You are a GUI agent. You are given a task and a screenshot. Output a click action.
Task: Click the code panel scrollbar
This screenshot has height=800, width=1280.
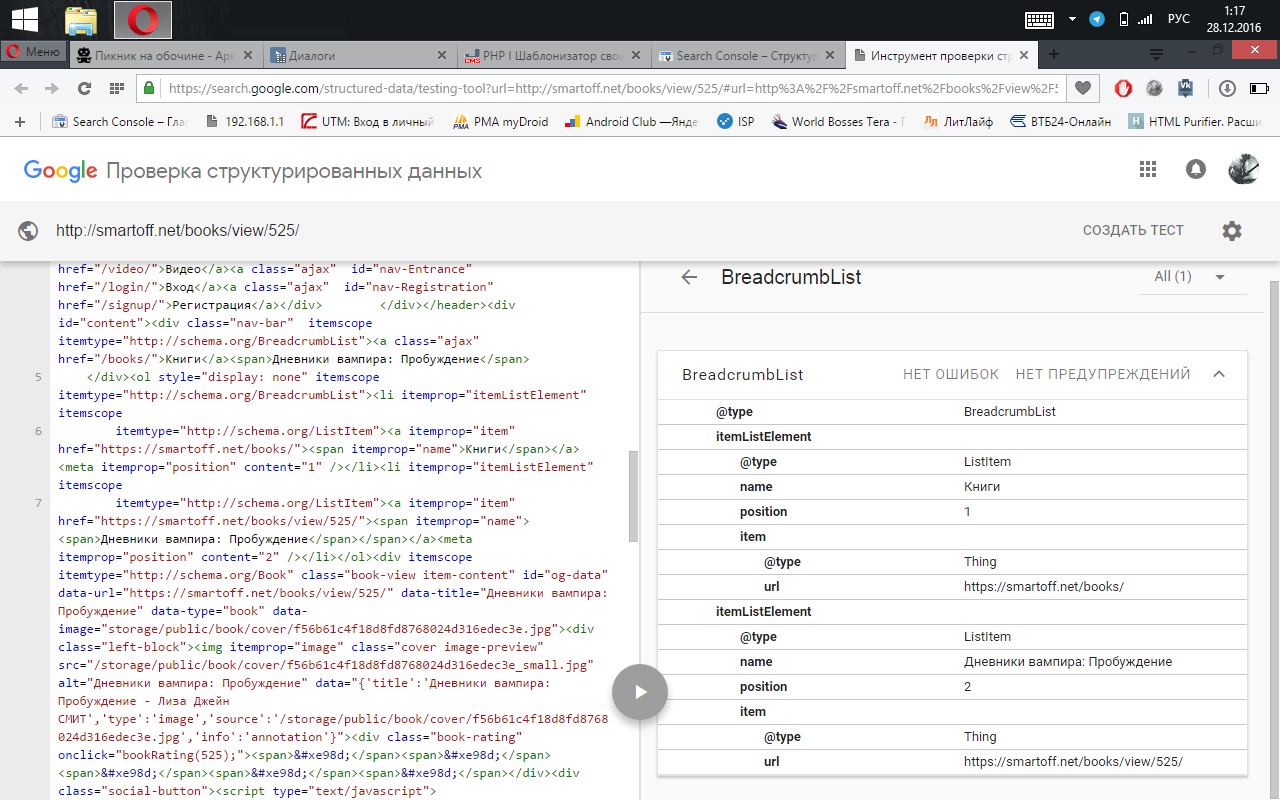(633, 495)
